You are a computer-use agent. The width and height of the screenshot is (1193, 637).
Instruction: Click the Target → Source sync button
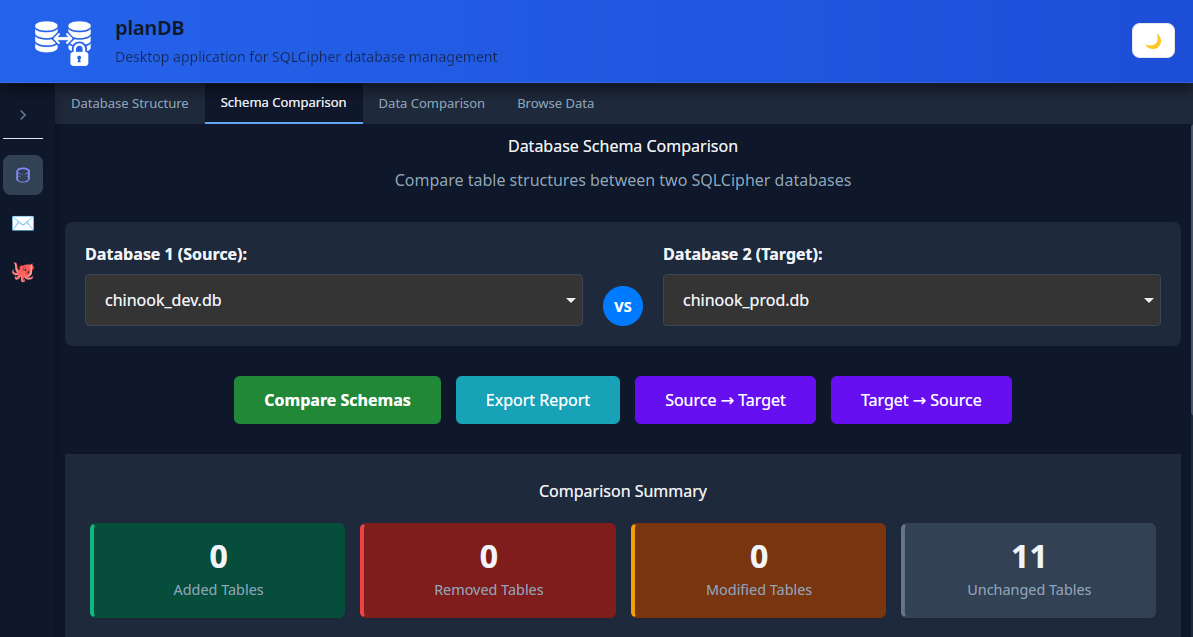[x=921, y=399]
